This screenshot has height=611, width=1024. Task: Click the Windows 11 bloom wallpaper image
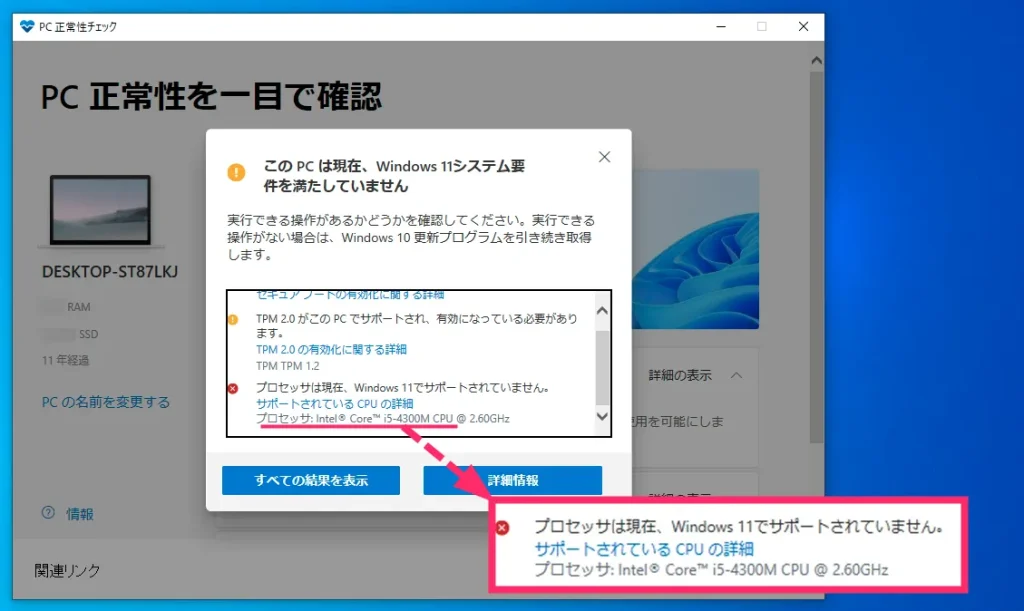695,249
